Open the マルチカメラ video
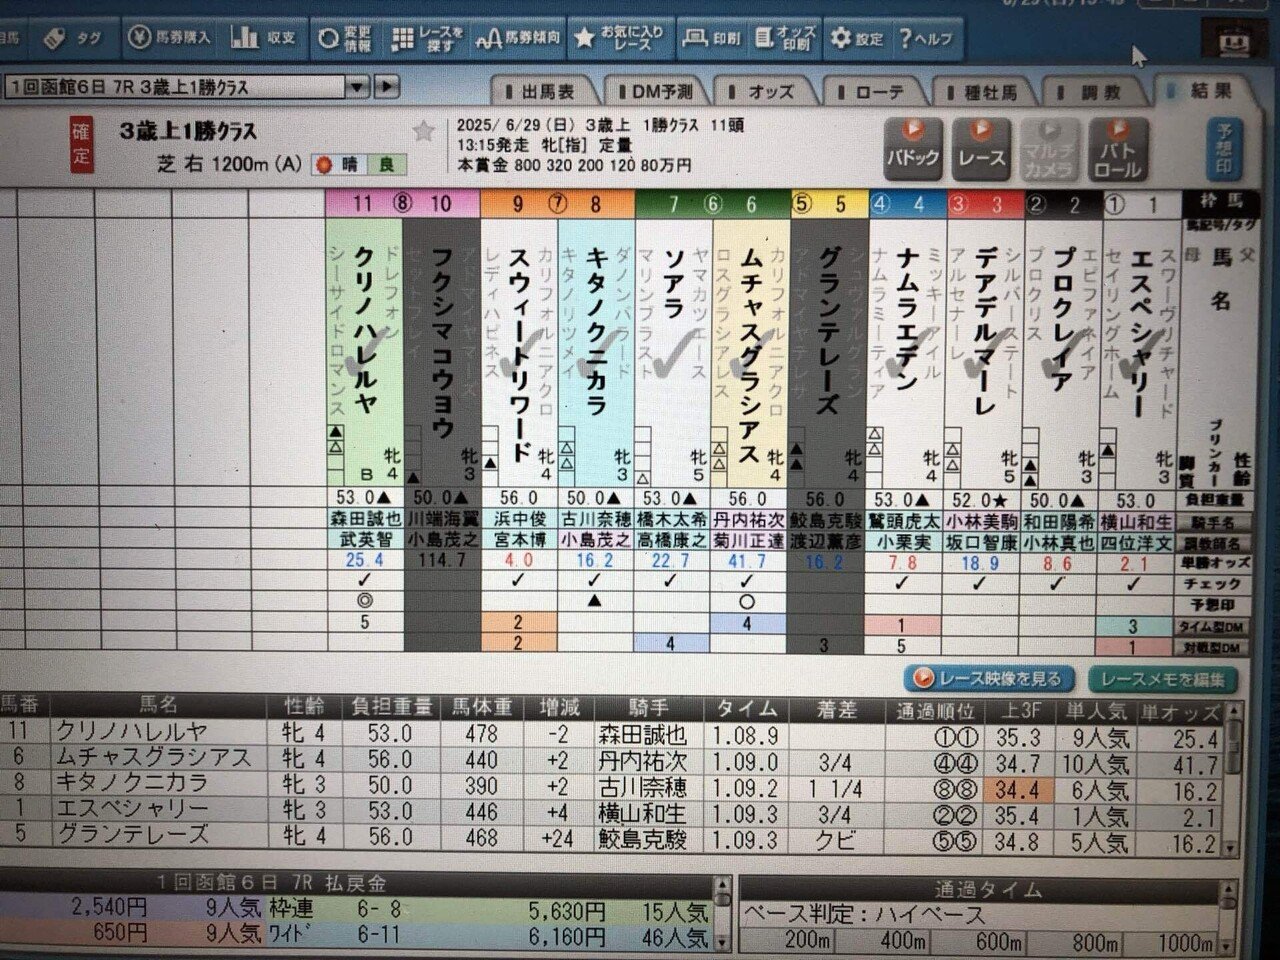Image resolution: width=1280 pixels, height=960 pixels. [1049, 148]
